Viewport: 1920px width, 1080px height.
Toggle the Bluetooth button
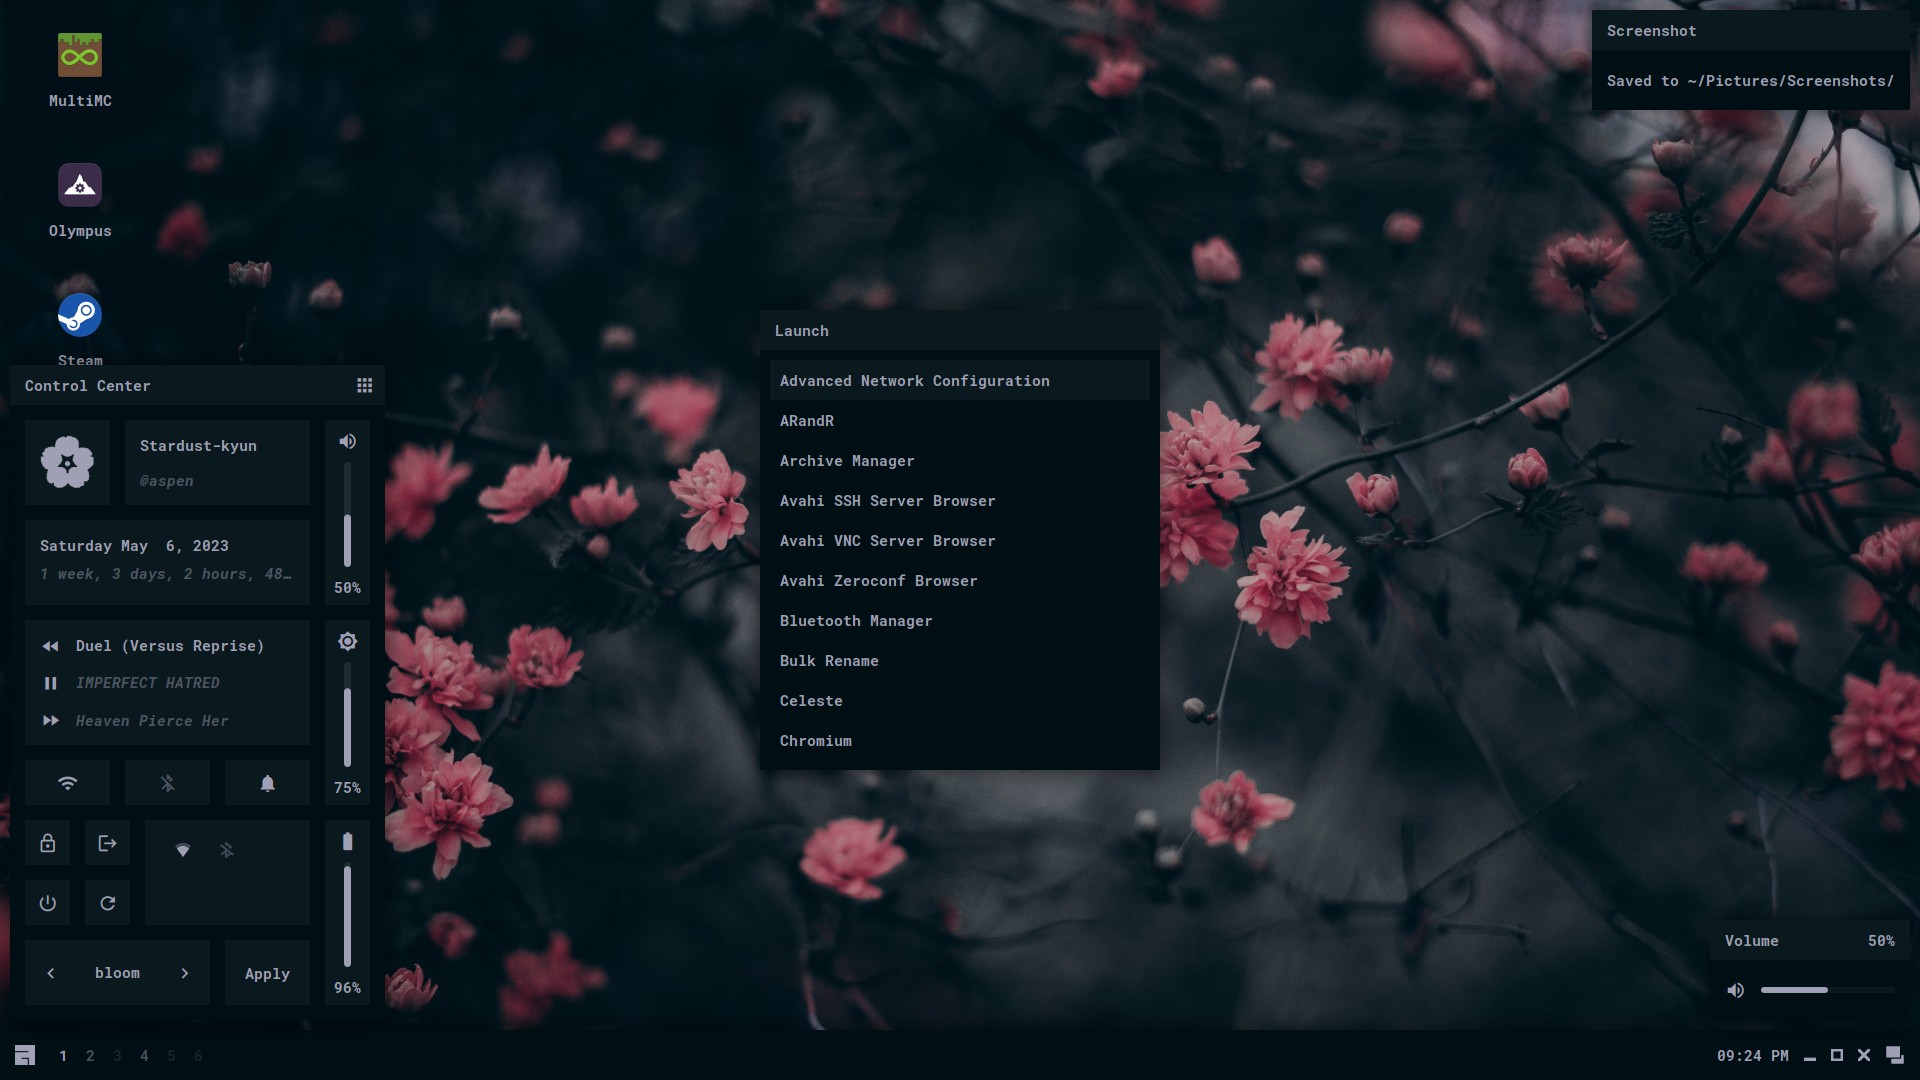(167, 783)
